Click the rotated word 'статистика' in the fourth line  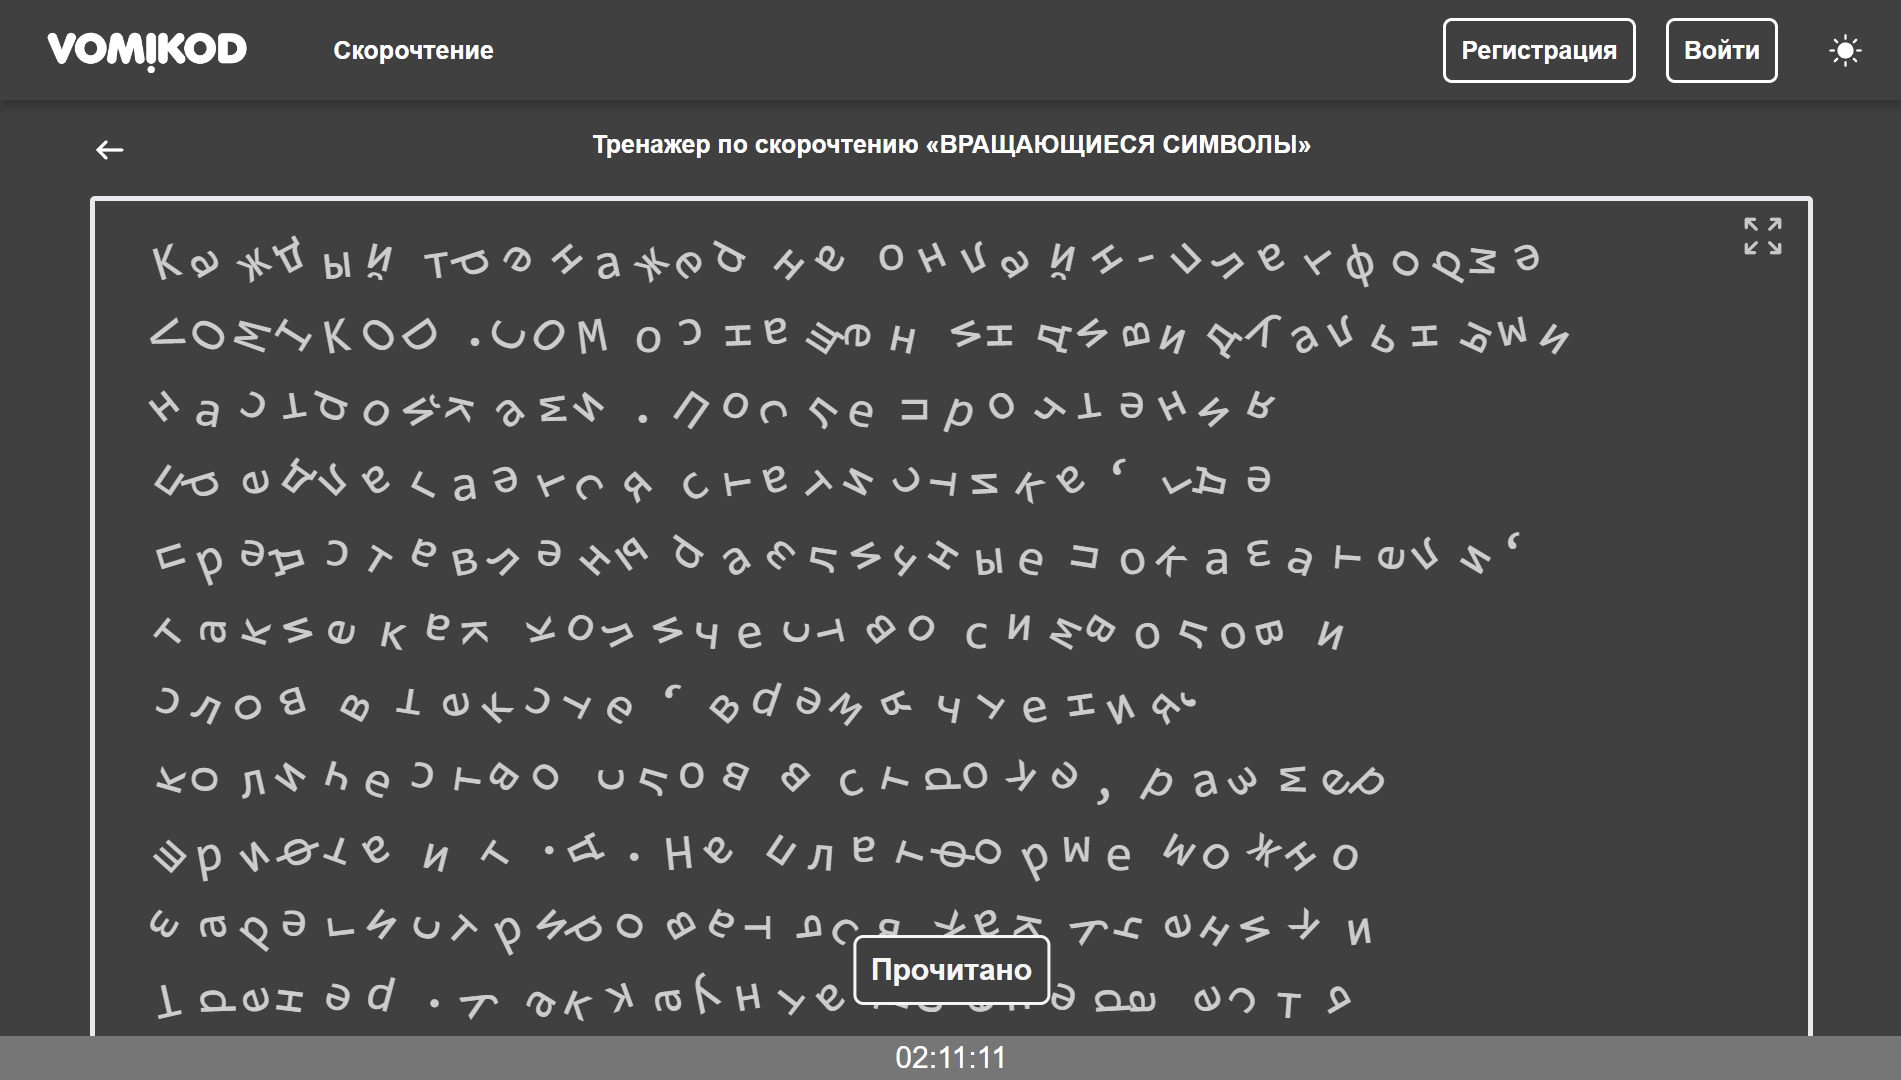(882, 482)
